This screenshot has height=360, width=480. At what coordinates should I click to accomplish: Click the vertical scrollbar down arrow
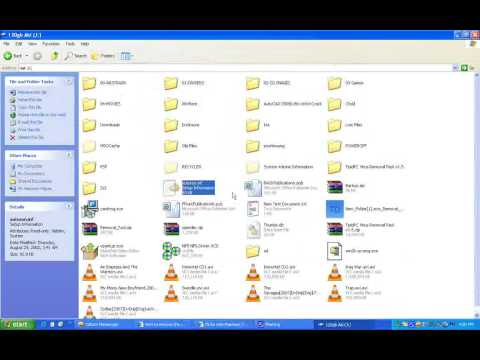[x=477, y=315]
